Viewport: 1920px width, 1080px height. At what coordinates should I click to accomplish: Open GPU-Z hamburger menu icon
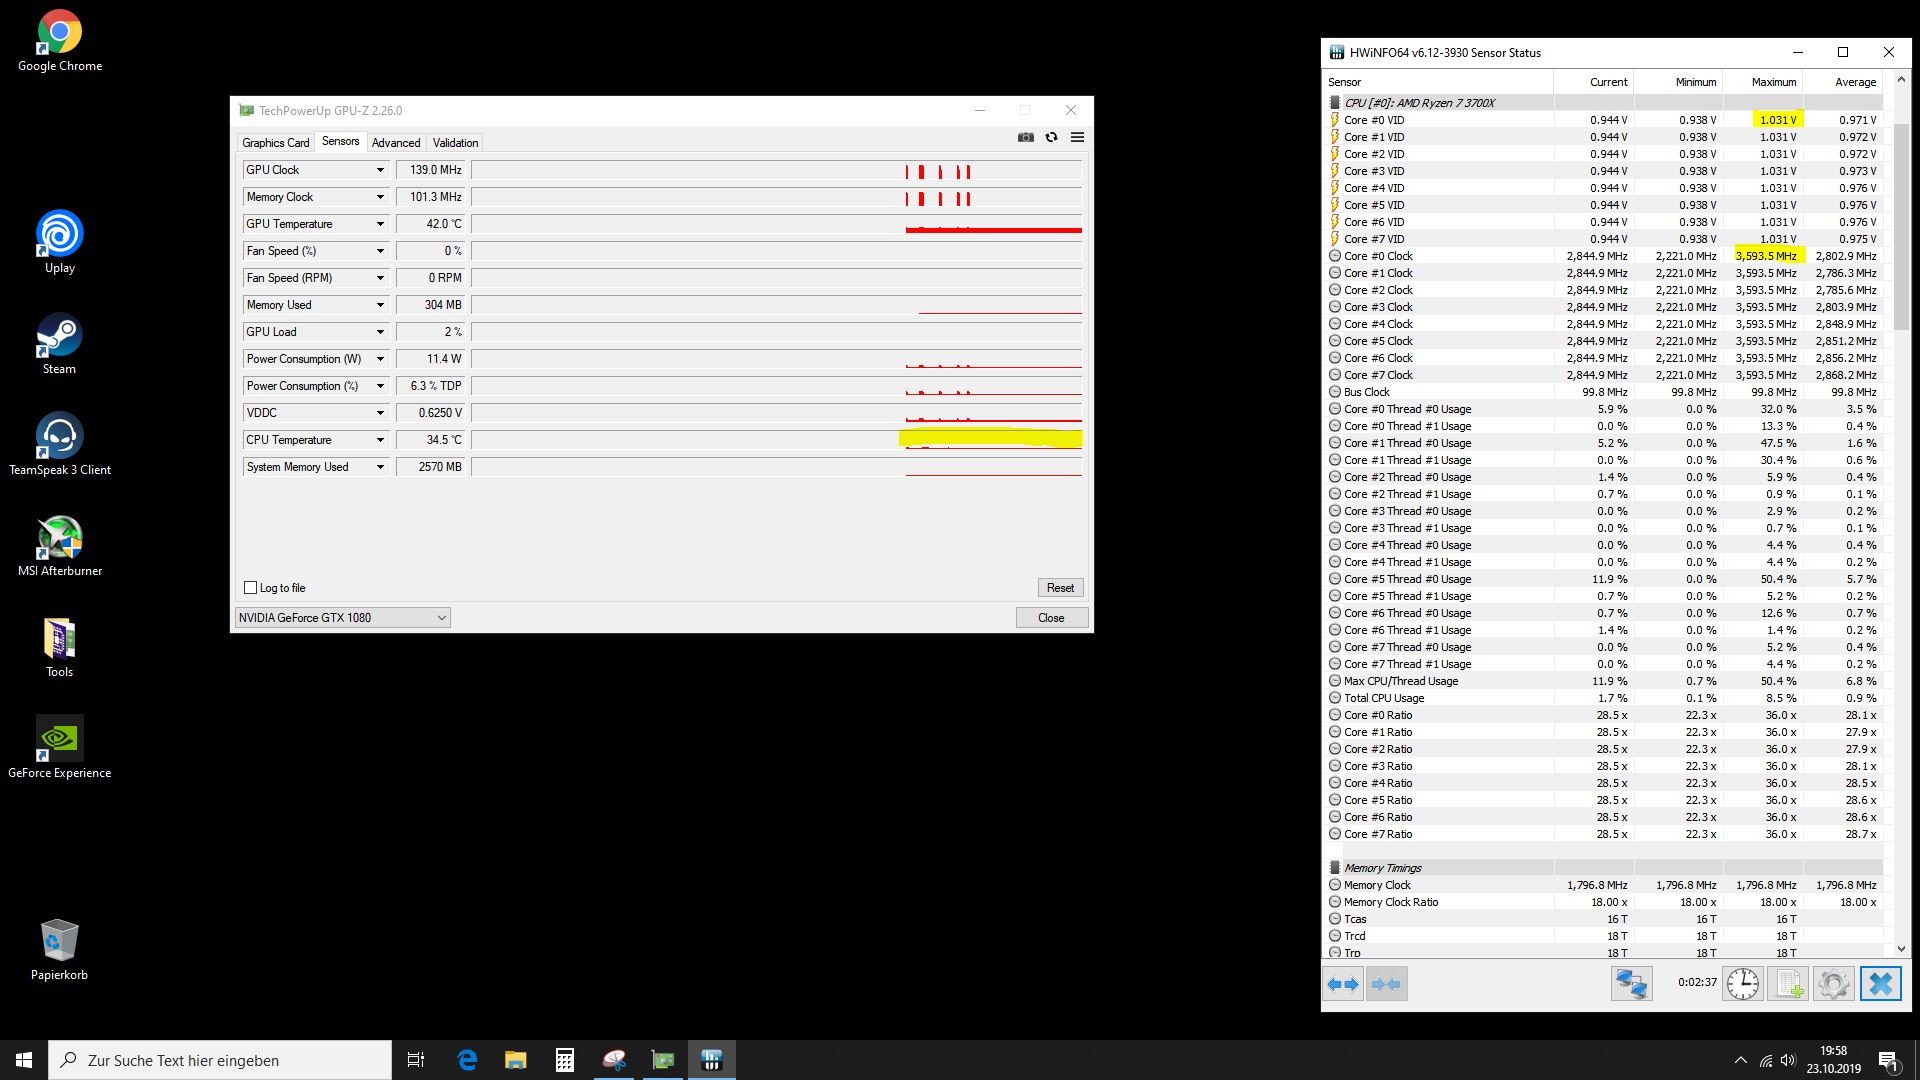point(1077,138)
